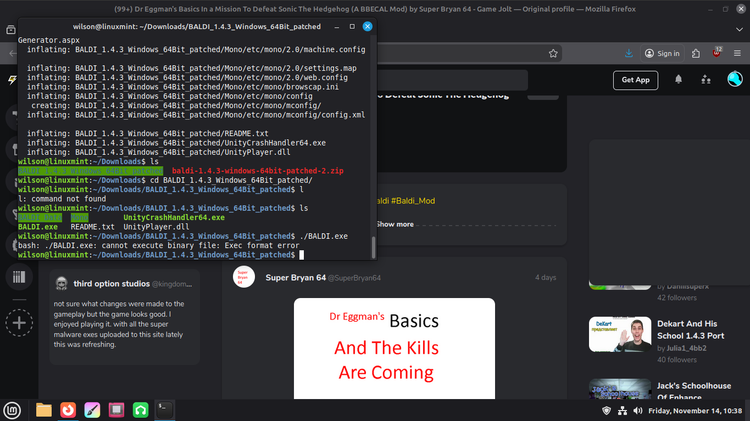Open the Firefox hamburger application menu

tap(737, 54)
